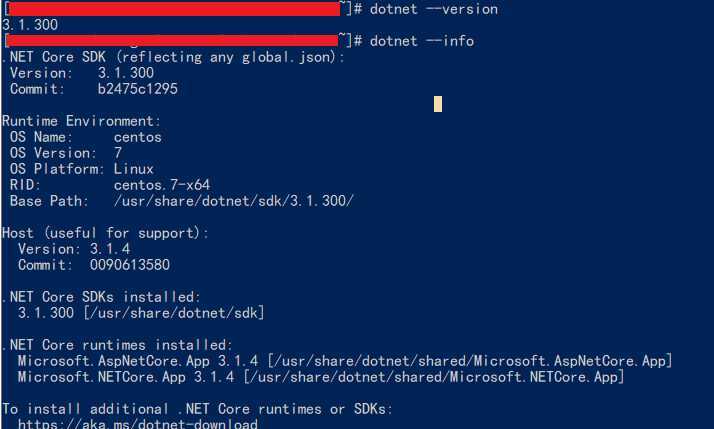Click the 'Runtime Environment:' heading
714x429 pixels.
click(x=82, y=121)
